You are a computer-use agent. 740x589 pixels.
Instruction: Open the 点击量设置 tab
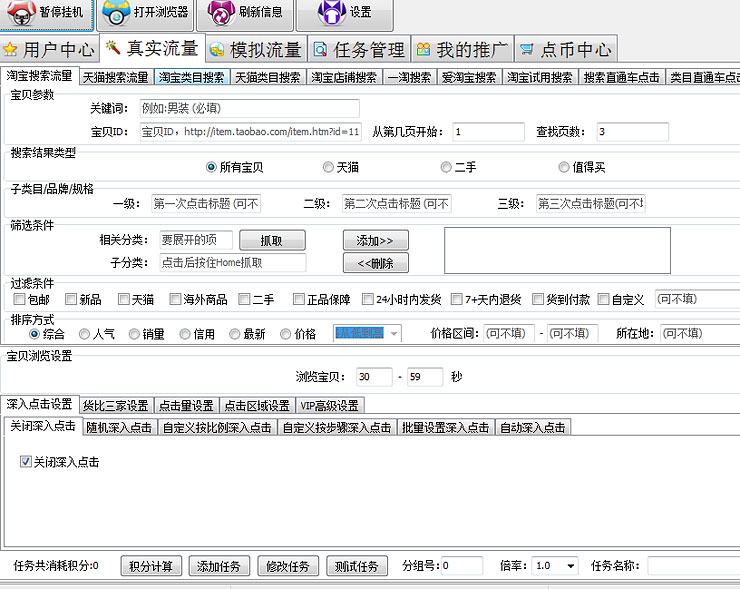(186, 405)
